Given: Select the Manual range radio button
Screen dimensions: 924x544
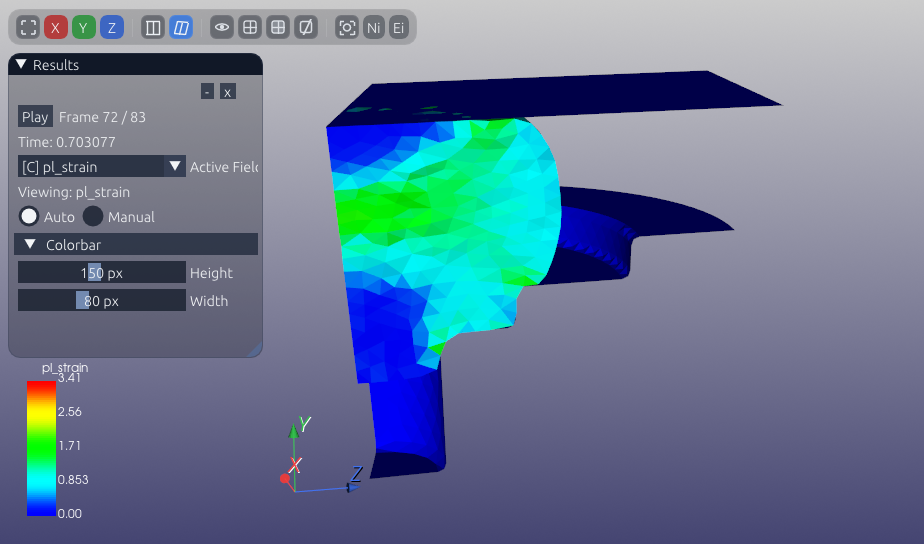Looking at the screenshot, I should 93,216.
